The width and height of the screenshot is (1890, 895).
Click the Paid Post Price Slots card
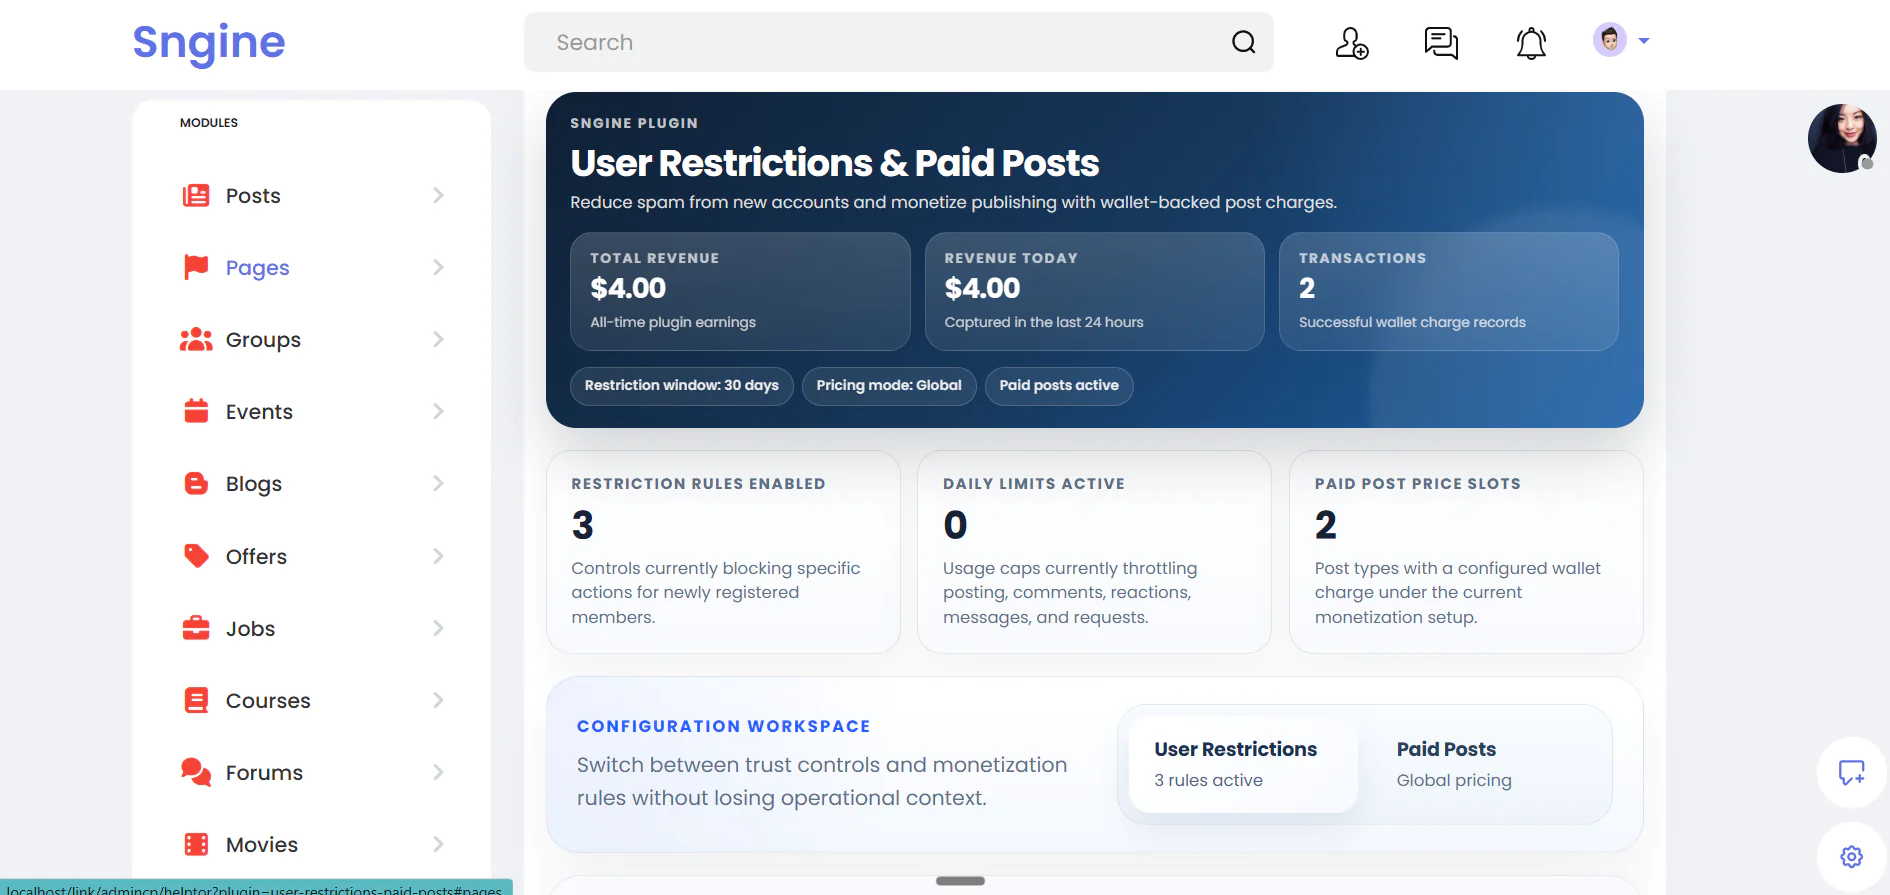(1466, 552)
